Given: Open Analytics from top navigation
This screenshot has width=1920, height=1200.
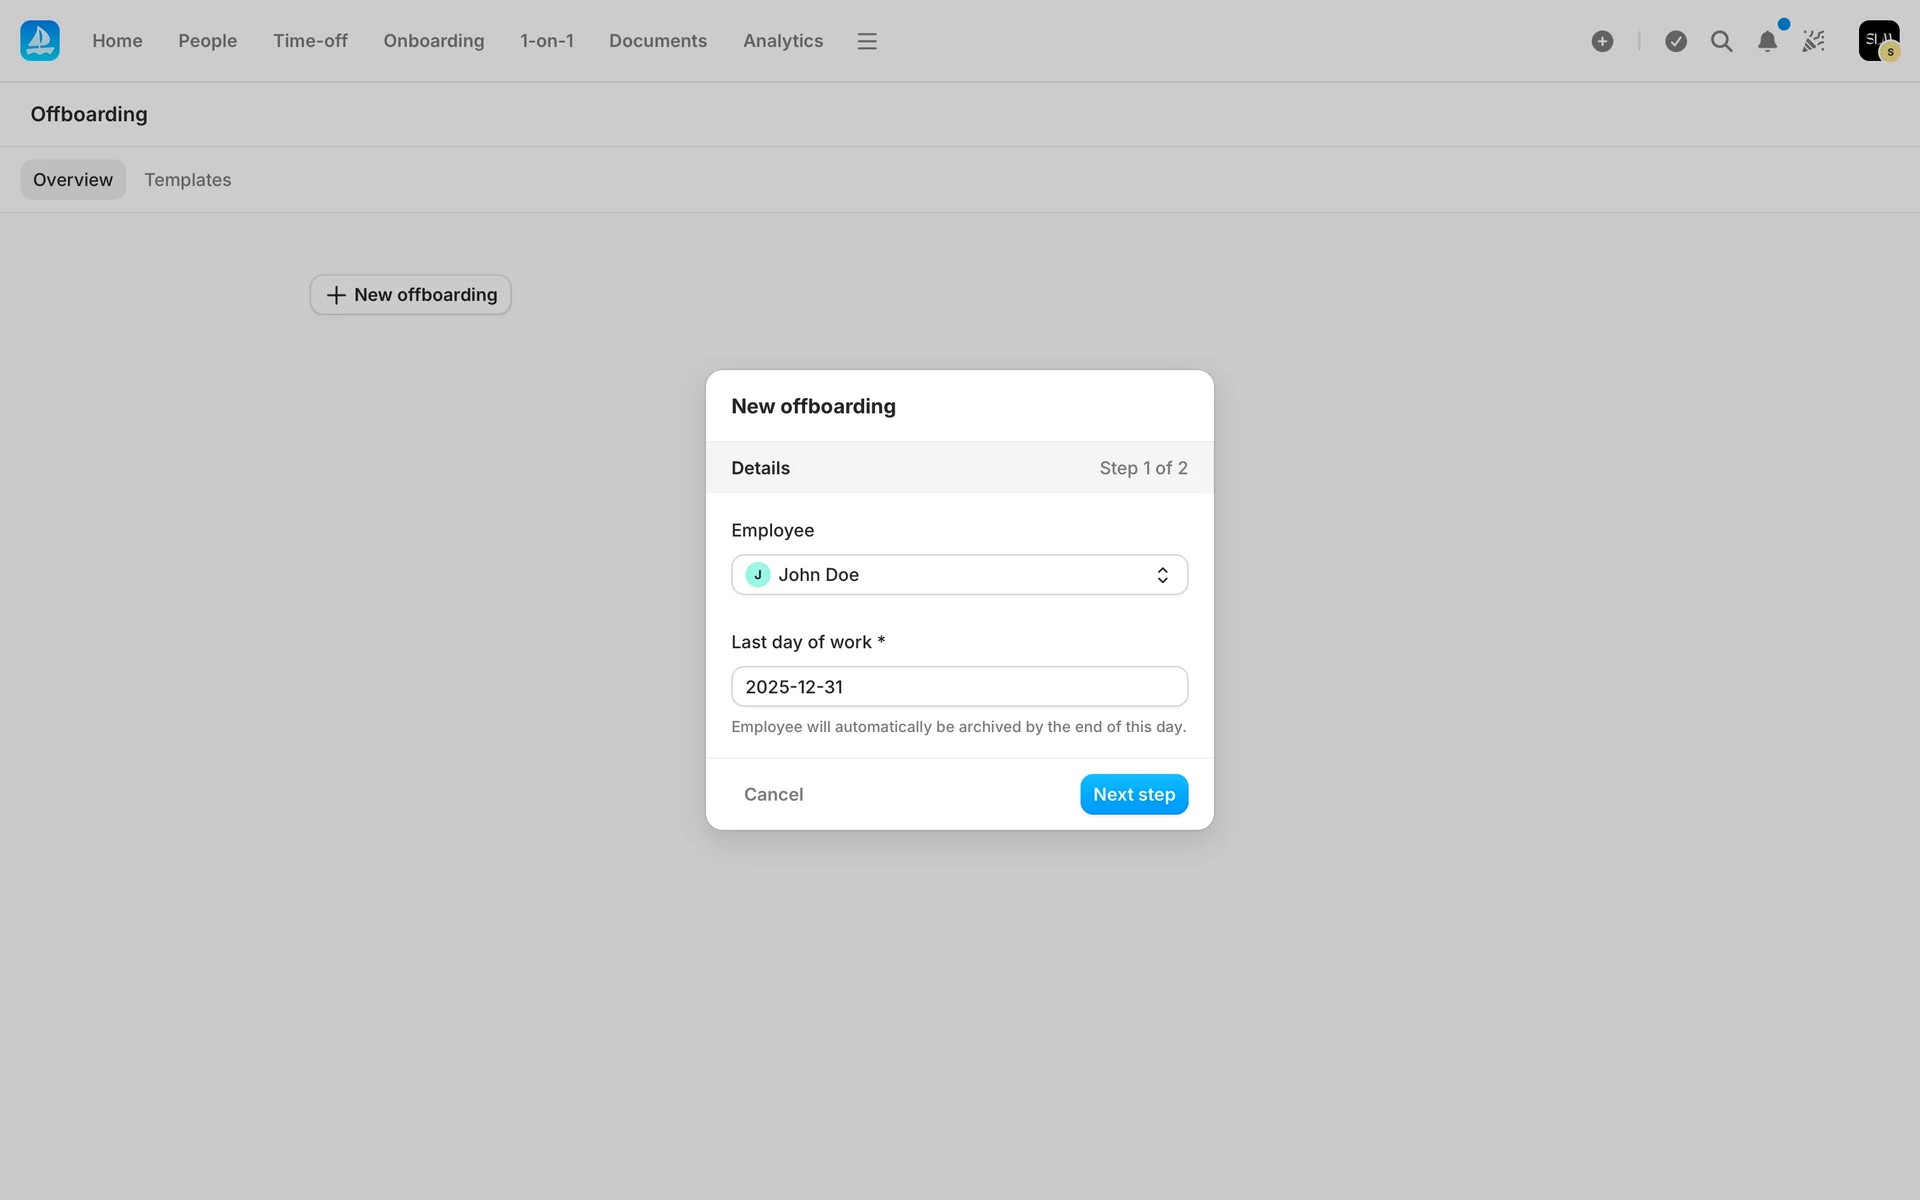Looking at the screenshot, I should (x=782, y=41).
